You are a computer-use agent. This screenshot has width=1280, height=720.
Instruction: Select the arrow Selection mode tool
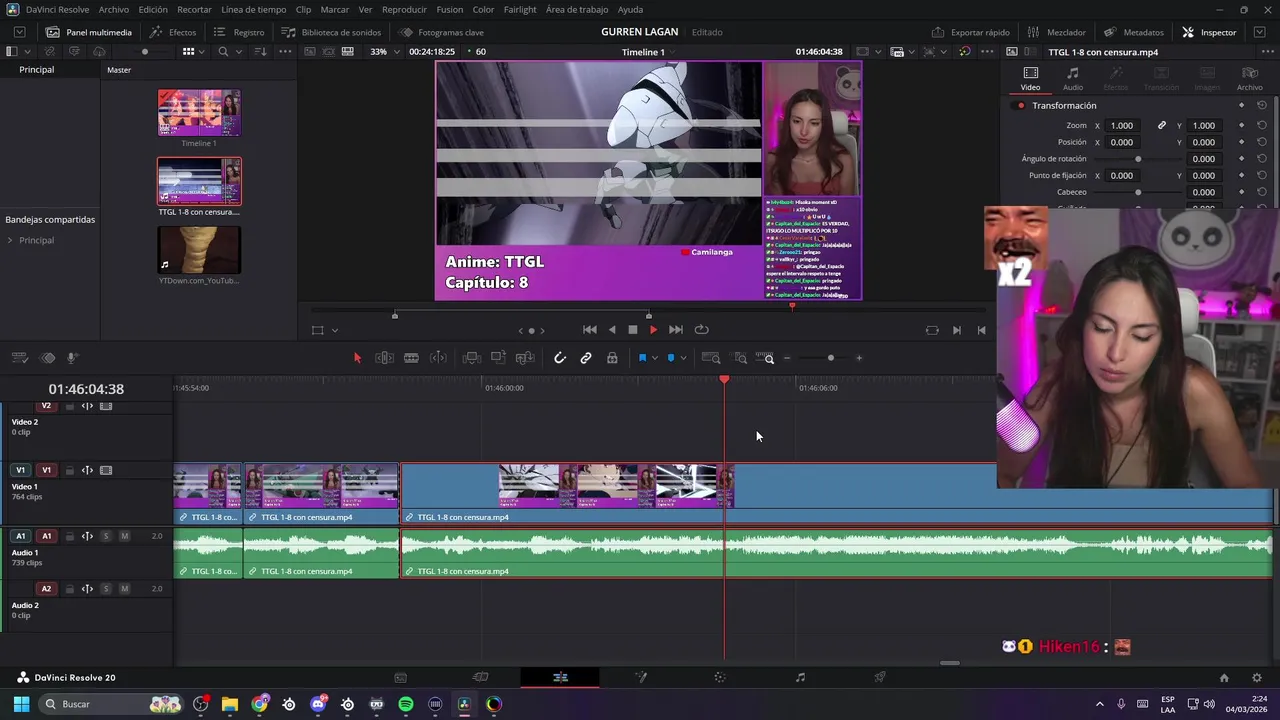[357, 358]
